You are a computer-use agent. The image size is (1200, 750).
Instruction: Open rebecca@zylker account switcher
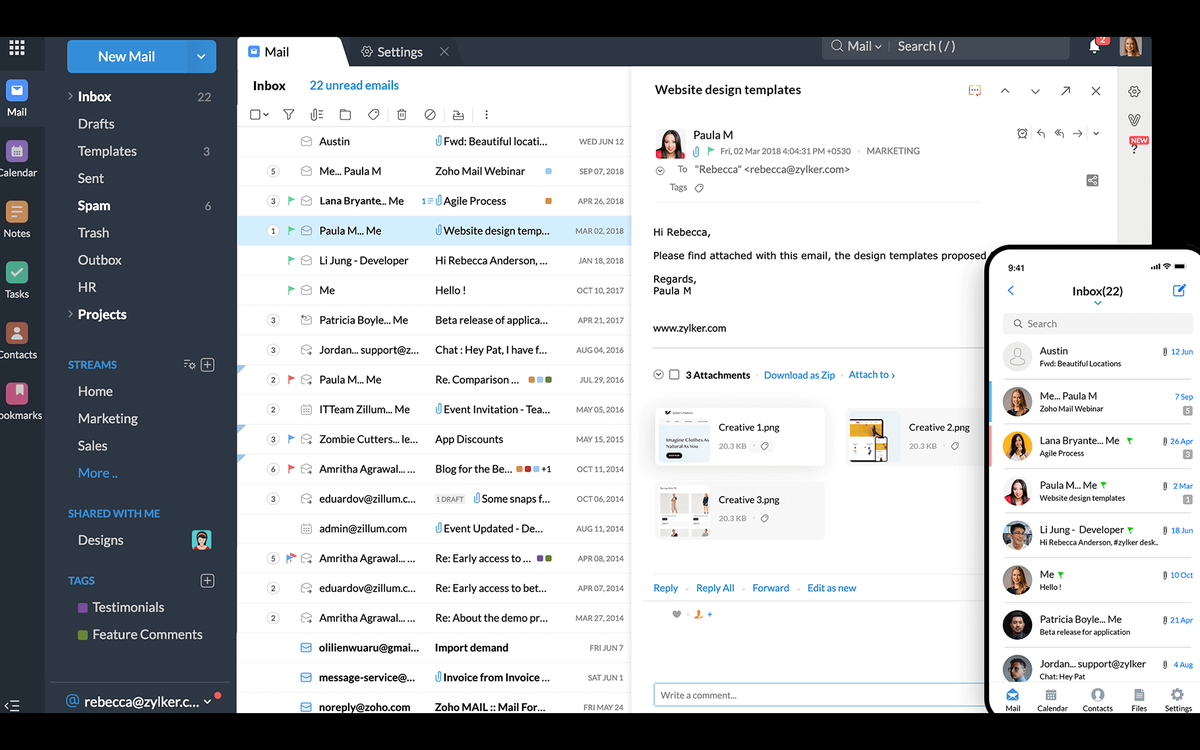pyautogui.click(x=138, y=702)
